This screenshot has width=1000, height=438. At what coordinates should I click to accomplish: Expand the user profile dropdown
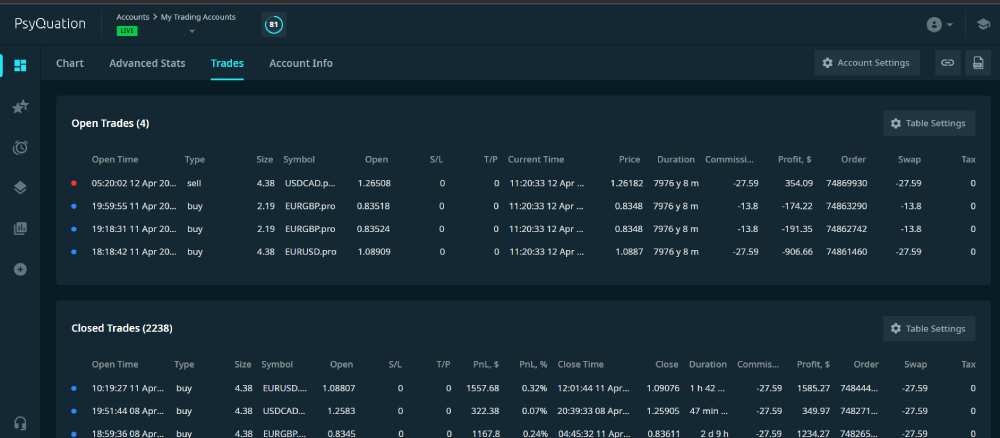939,25
